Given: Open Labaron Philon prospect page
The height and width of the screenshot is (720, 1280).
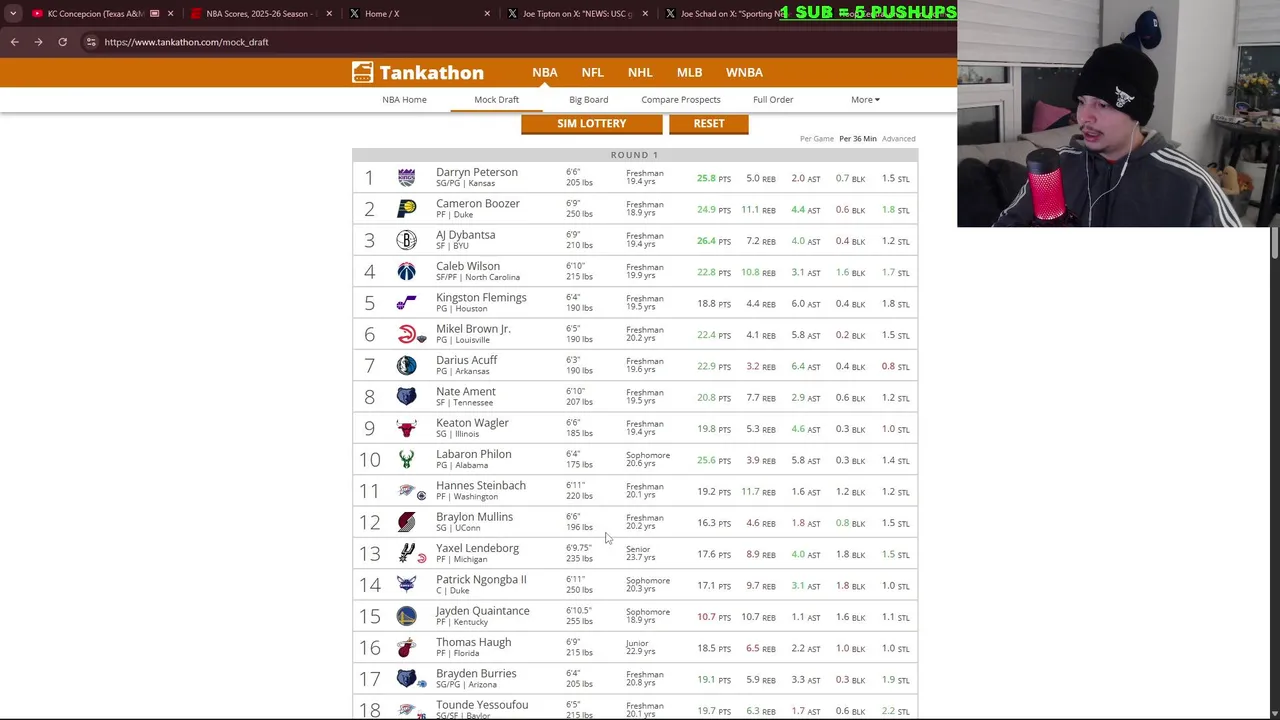Looking at the screenshot, I should [x=473, y=454].
